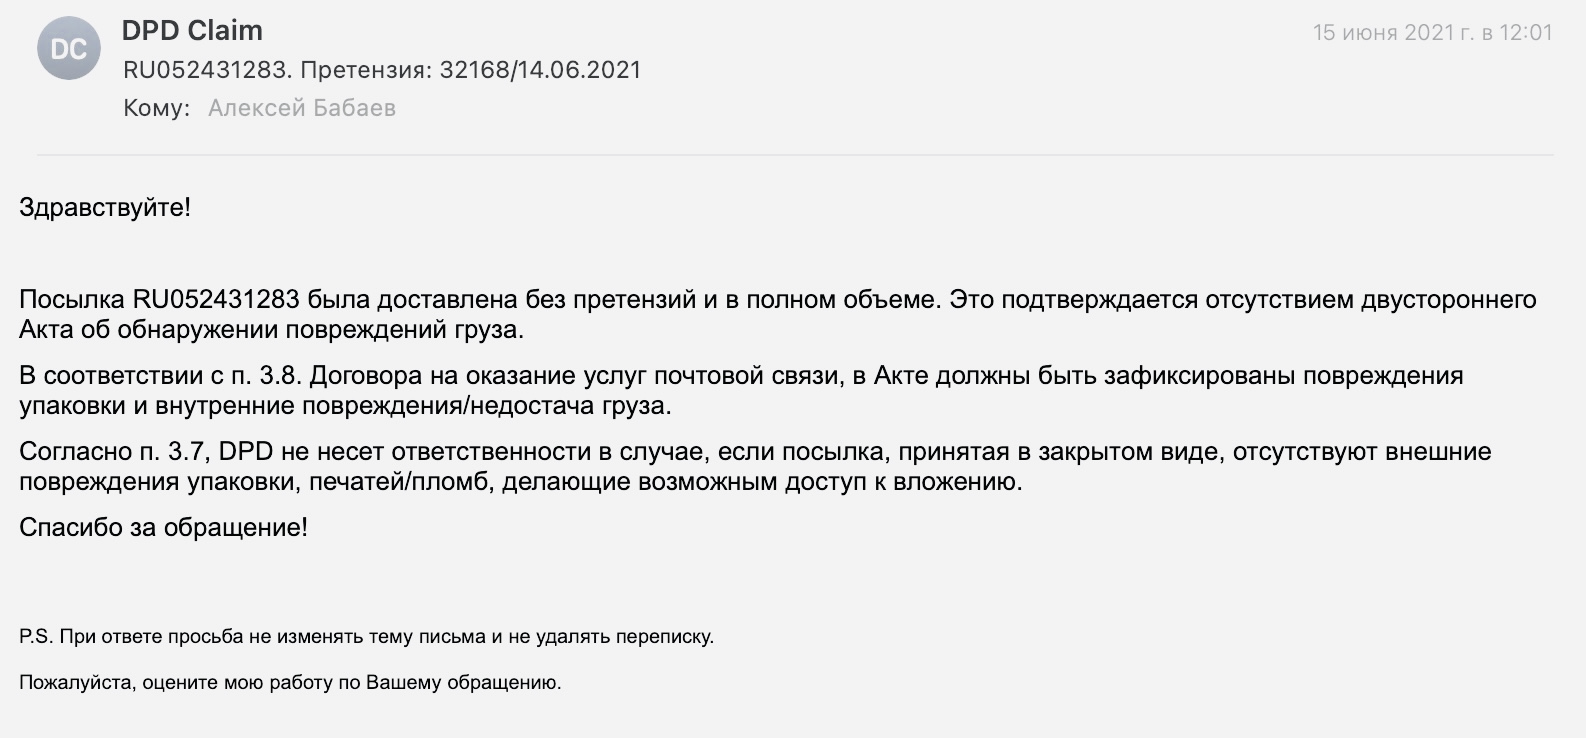This screenshot has width=1586, height=738.
Task: Click claim number 32168/14.06.2021 in the subject
Action: click(x=540, y=70)
